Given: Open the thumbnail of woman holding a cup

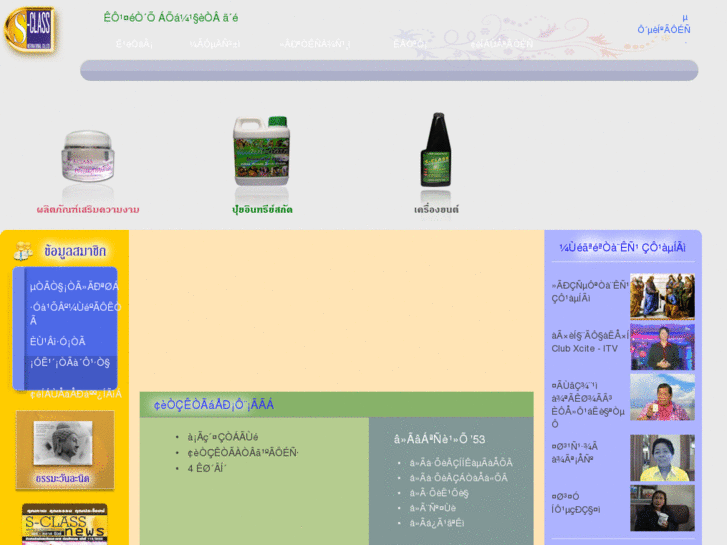Looking at the screenshot, I should pos(662,508).
